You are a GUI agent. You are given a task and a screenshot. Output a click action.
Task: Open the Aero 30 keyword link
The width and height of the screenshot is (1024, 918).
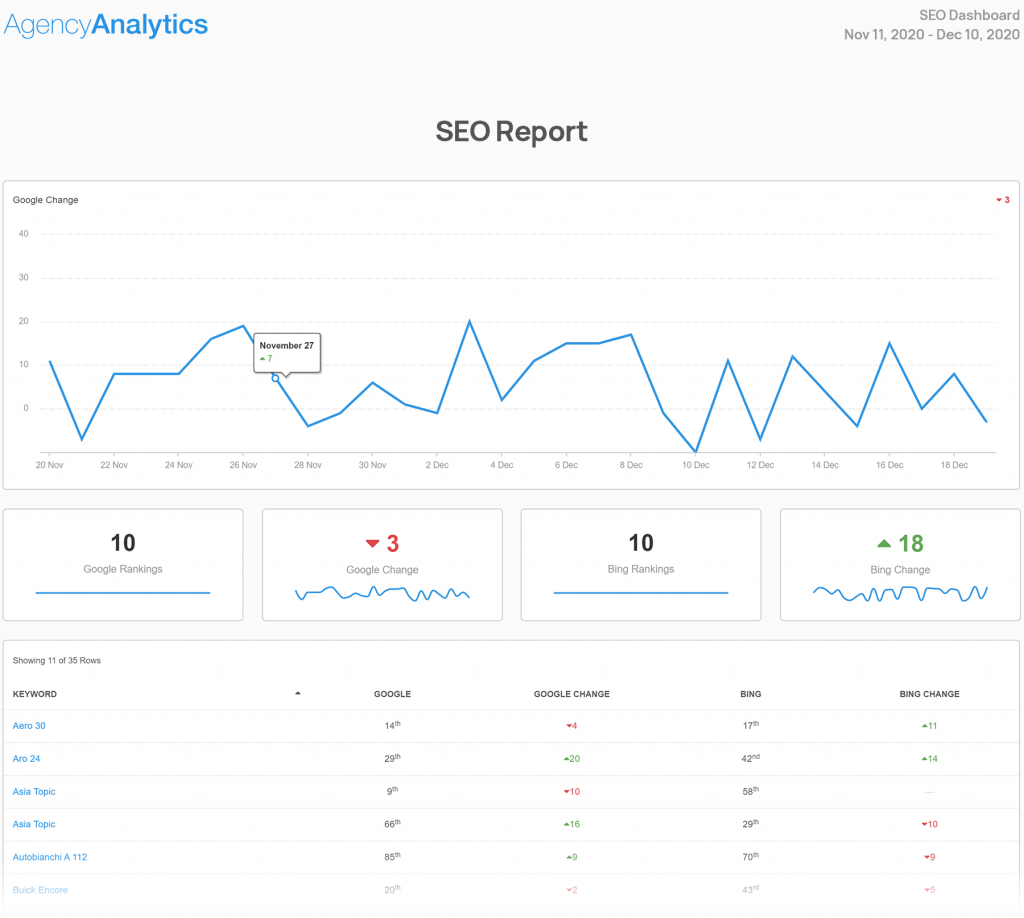click(x=29, y=726)
